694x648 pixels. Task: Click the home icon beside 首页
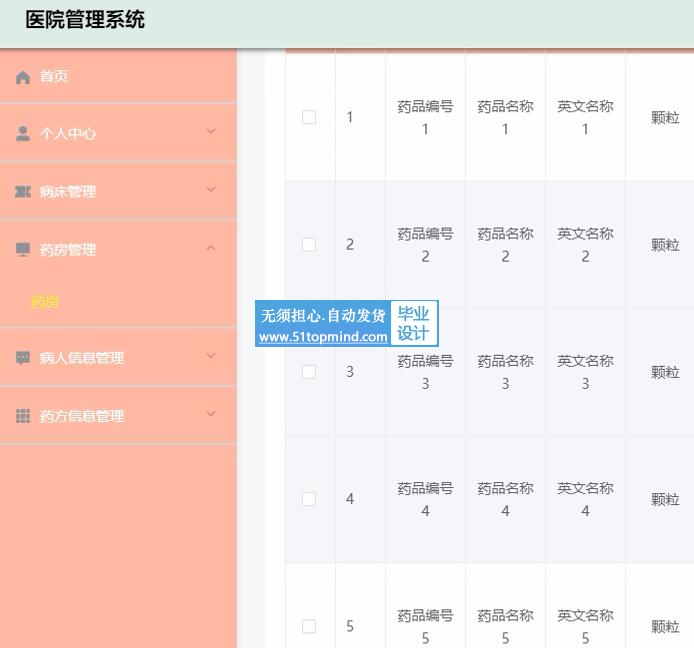coord(23,77)
